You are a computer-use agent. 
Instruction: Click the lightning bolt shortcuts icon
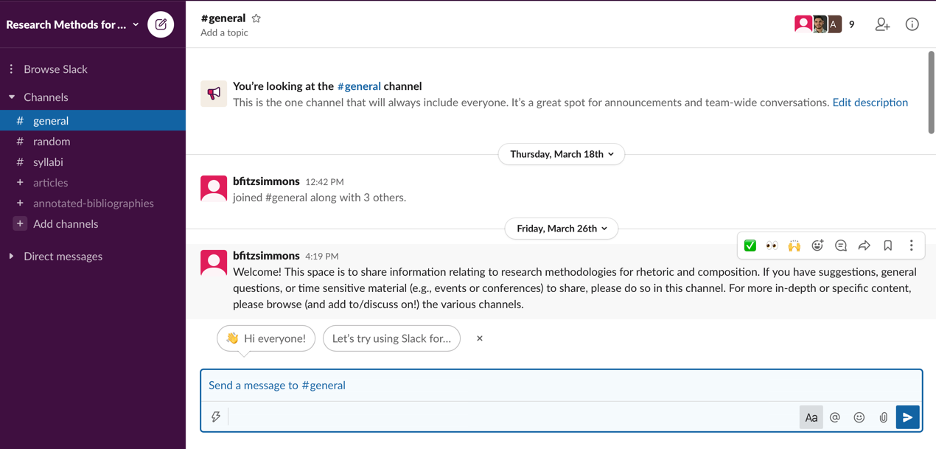pyautogui.click(x=216, y=417)
